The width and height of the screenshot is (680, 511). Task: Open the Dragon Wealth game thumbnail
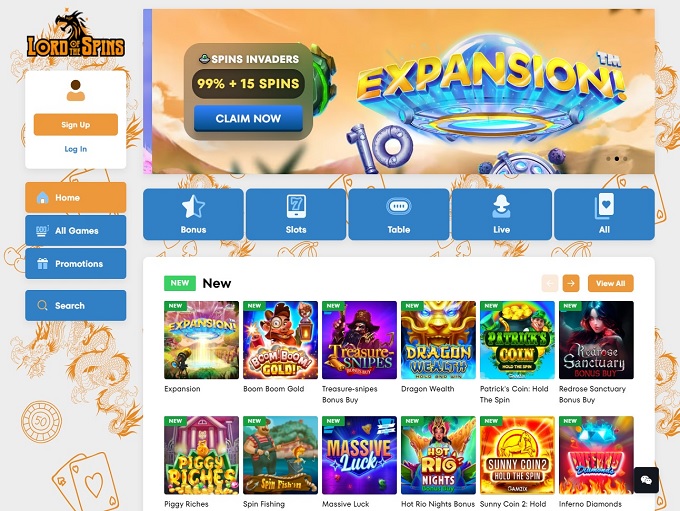pyautogui.click(x=438, y=340)
